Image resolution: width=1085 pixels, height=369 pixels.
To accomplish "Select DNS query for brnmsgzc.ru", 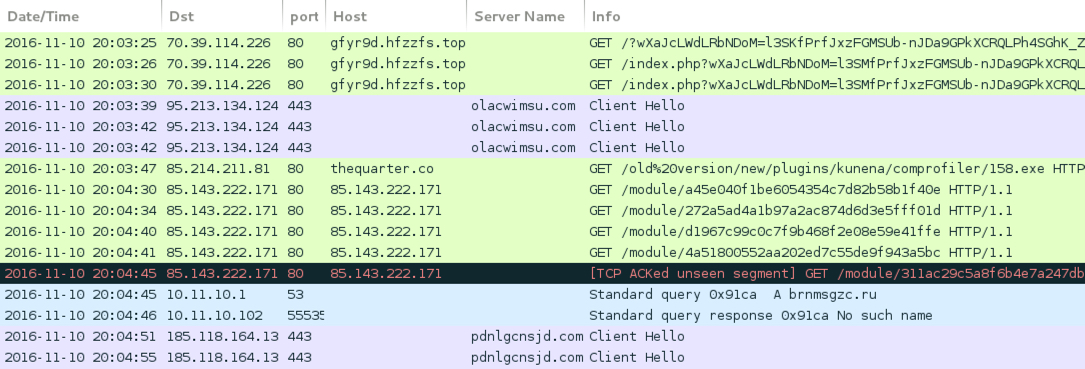I will tap(542, 294).
